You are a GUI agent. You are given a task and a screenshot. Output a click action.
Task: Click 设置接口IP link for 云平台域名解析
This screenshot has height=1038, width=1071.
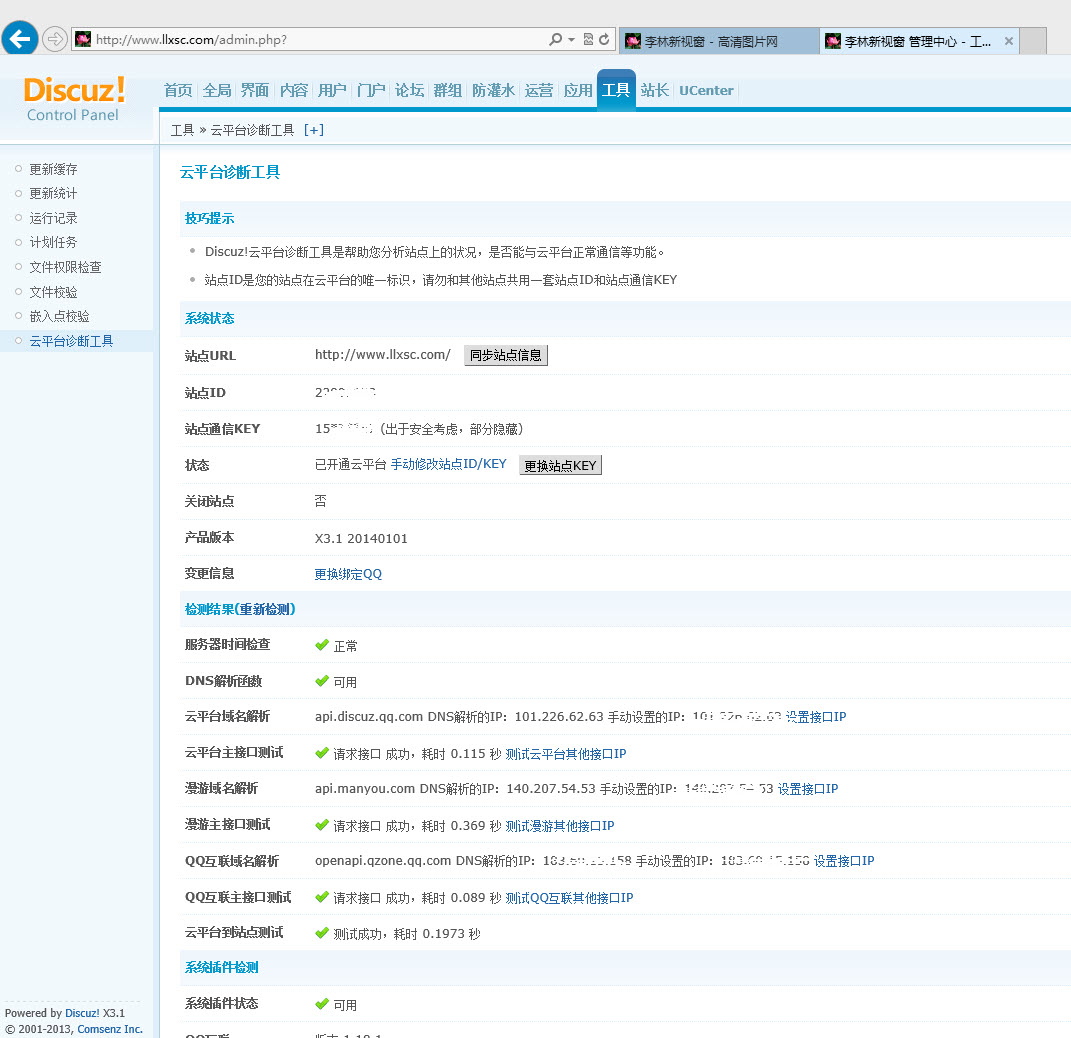tap(816, 716)
